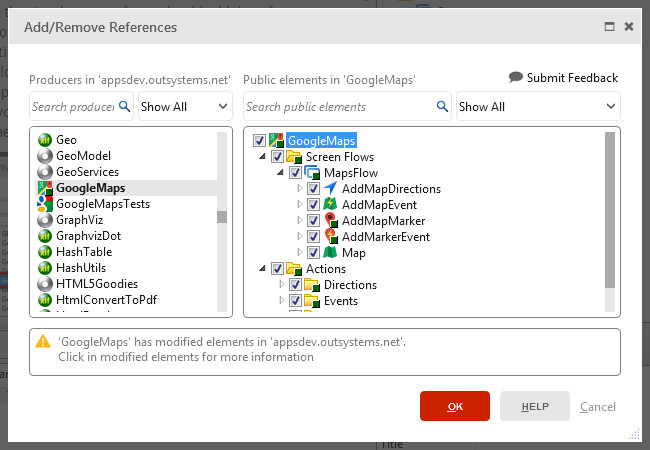Image resolution: width=650 pixels, height=450 pixels.
Task: Click the Submit Feedback speech bubble icon
Action: (515, 78)
